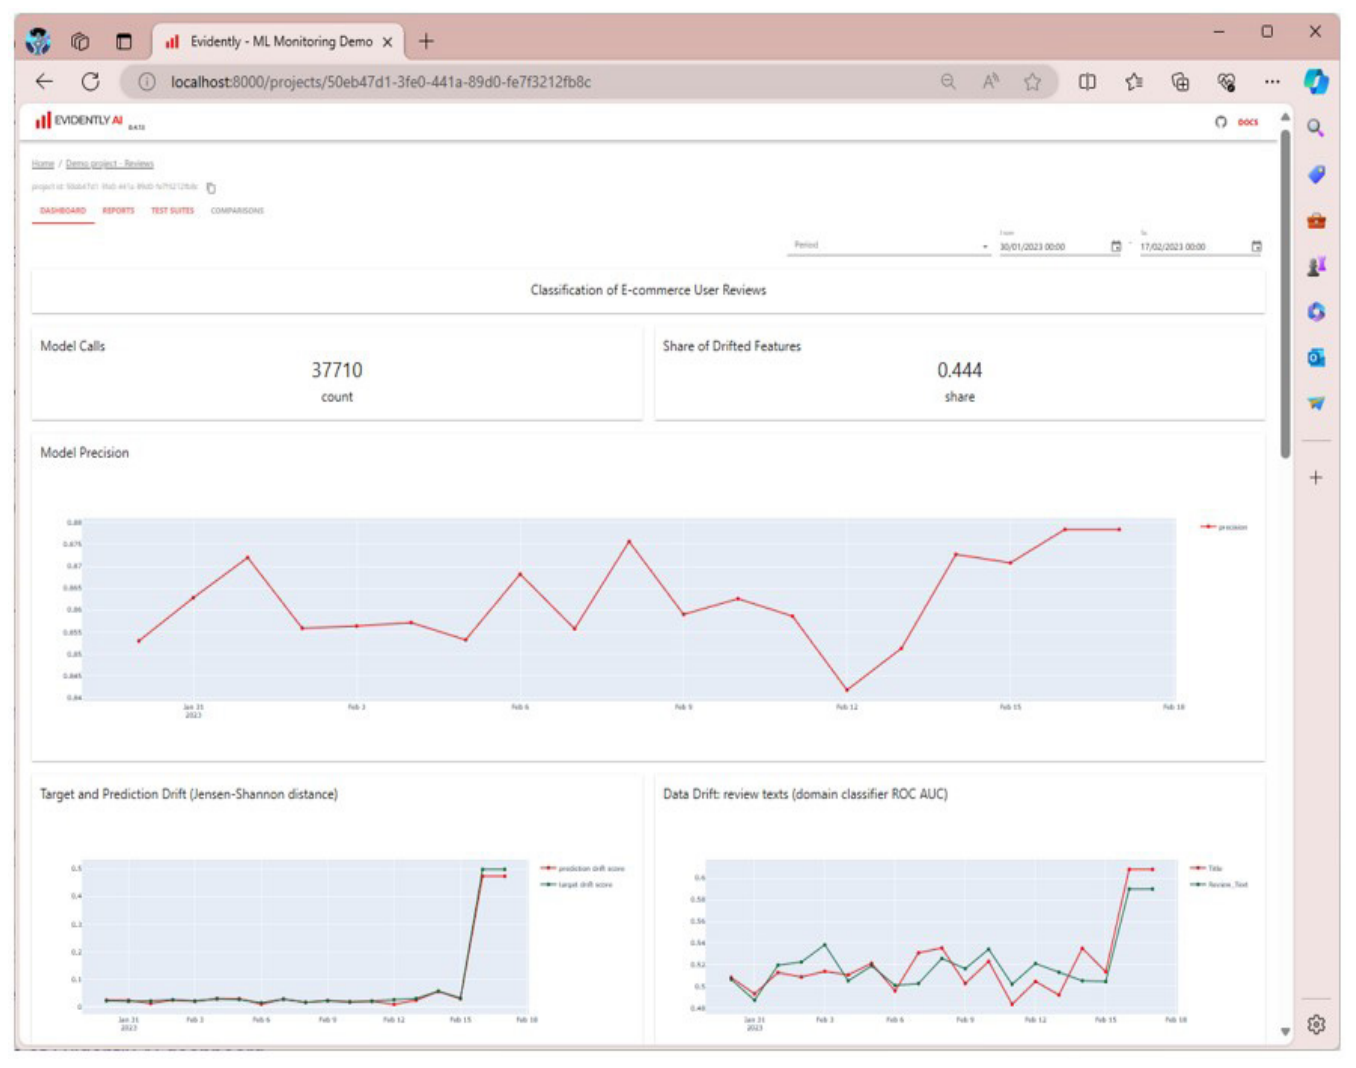
Task: Open the Docs link
Action: pyautogui.click(x=1248, y=122)
